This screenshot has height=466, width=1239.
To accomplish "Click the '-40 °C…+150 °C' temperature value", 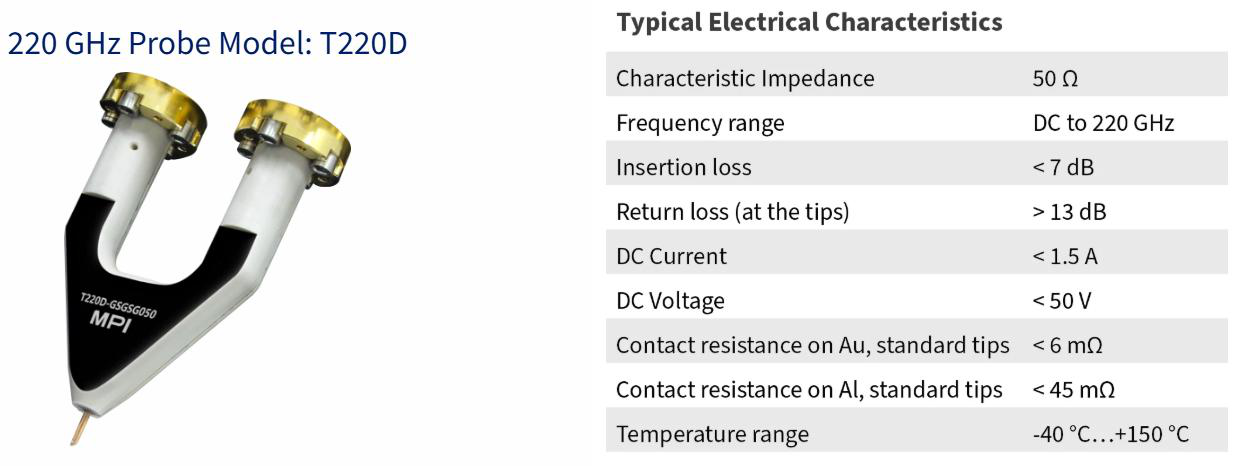I will pyautogui.click(x=1111, y=434).
